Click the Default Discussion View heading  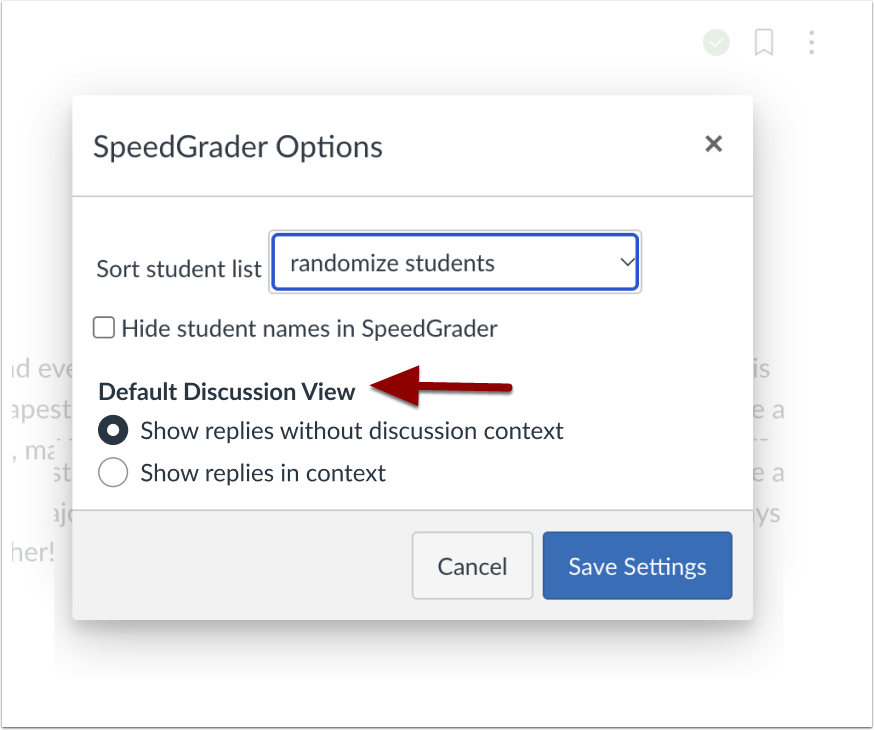tap(227, 392)
